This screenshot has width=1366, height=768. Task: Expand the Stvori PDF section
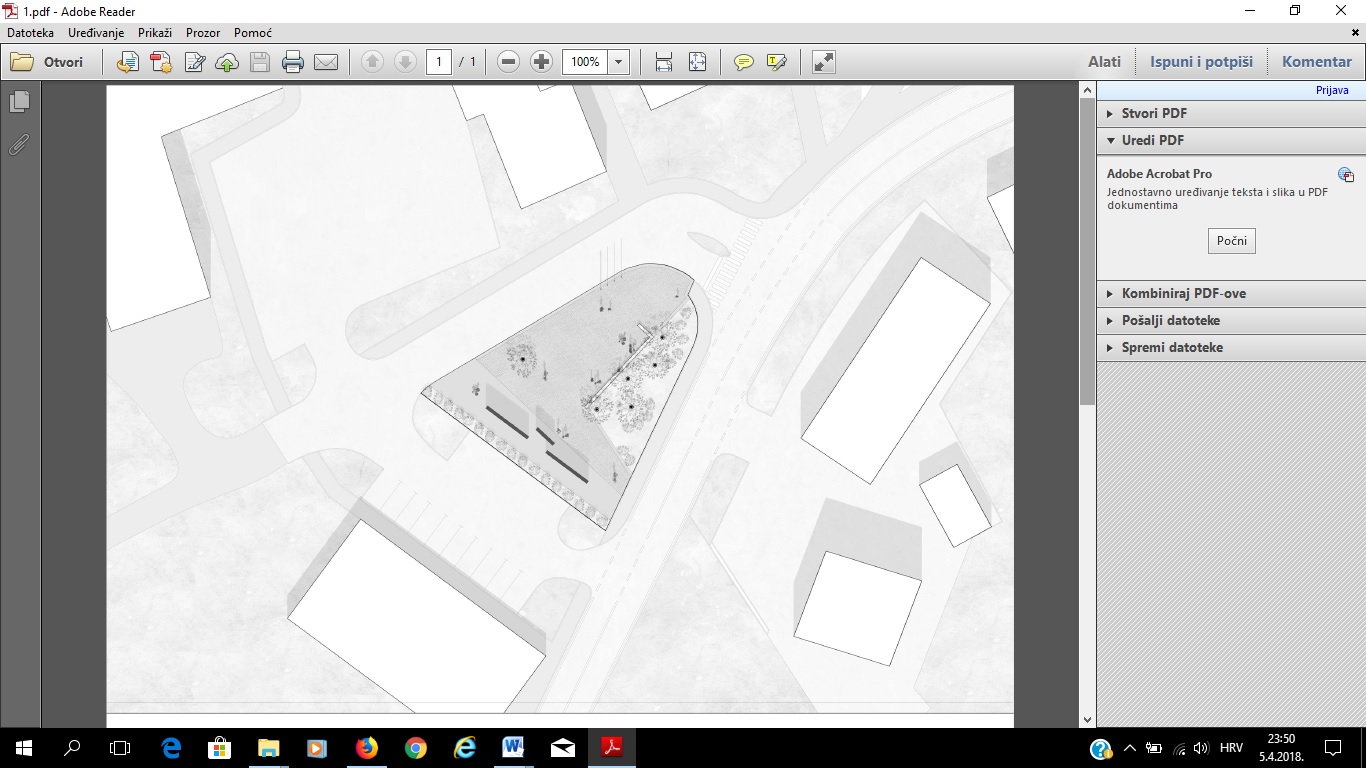(1154, 114)
